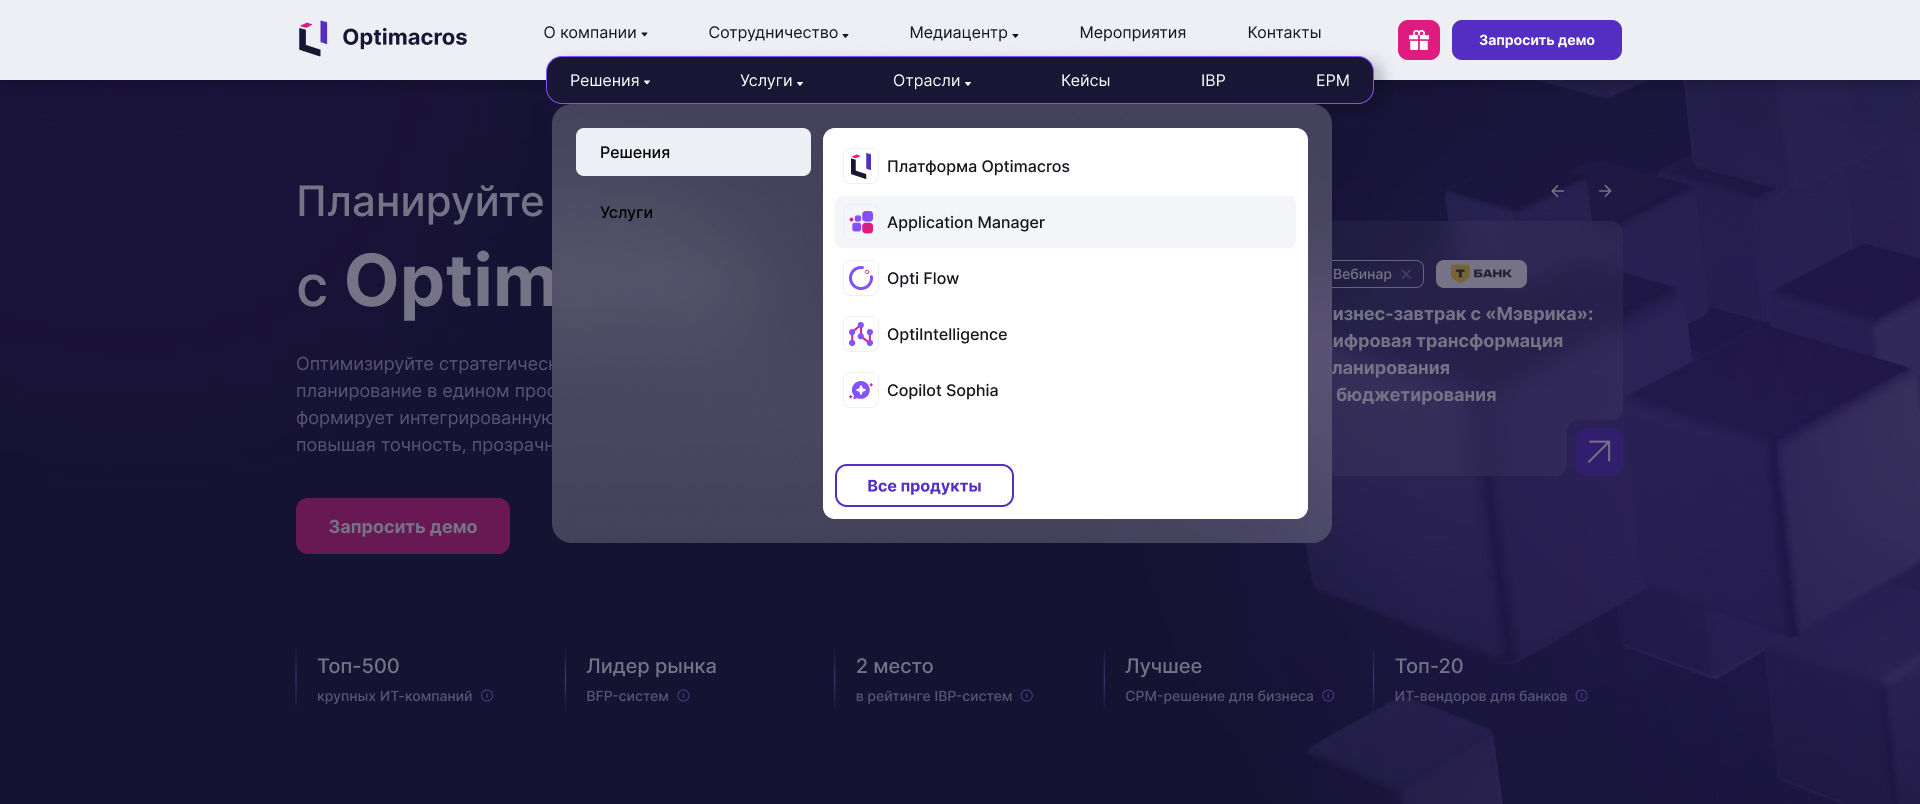Open the Кейсы menu item

[1085, 81]
